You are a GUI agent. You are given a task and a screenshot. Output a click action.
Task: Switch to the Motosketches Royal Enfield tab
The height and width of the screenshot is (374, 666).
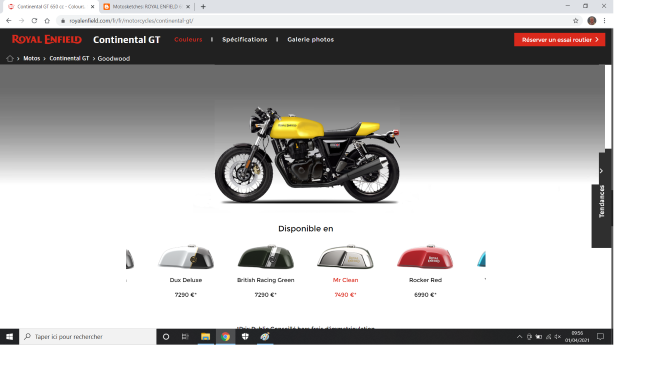click(x=147, y=7)
